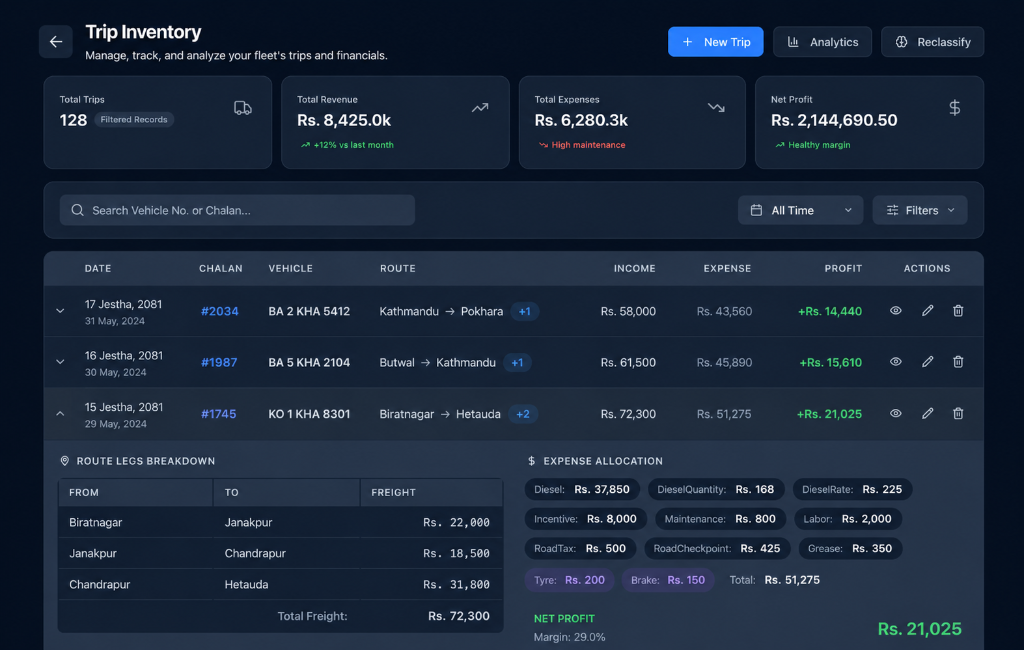Open the Filters dropdown
The image size is (1024, 650).
click(x=920, y=210)
